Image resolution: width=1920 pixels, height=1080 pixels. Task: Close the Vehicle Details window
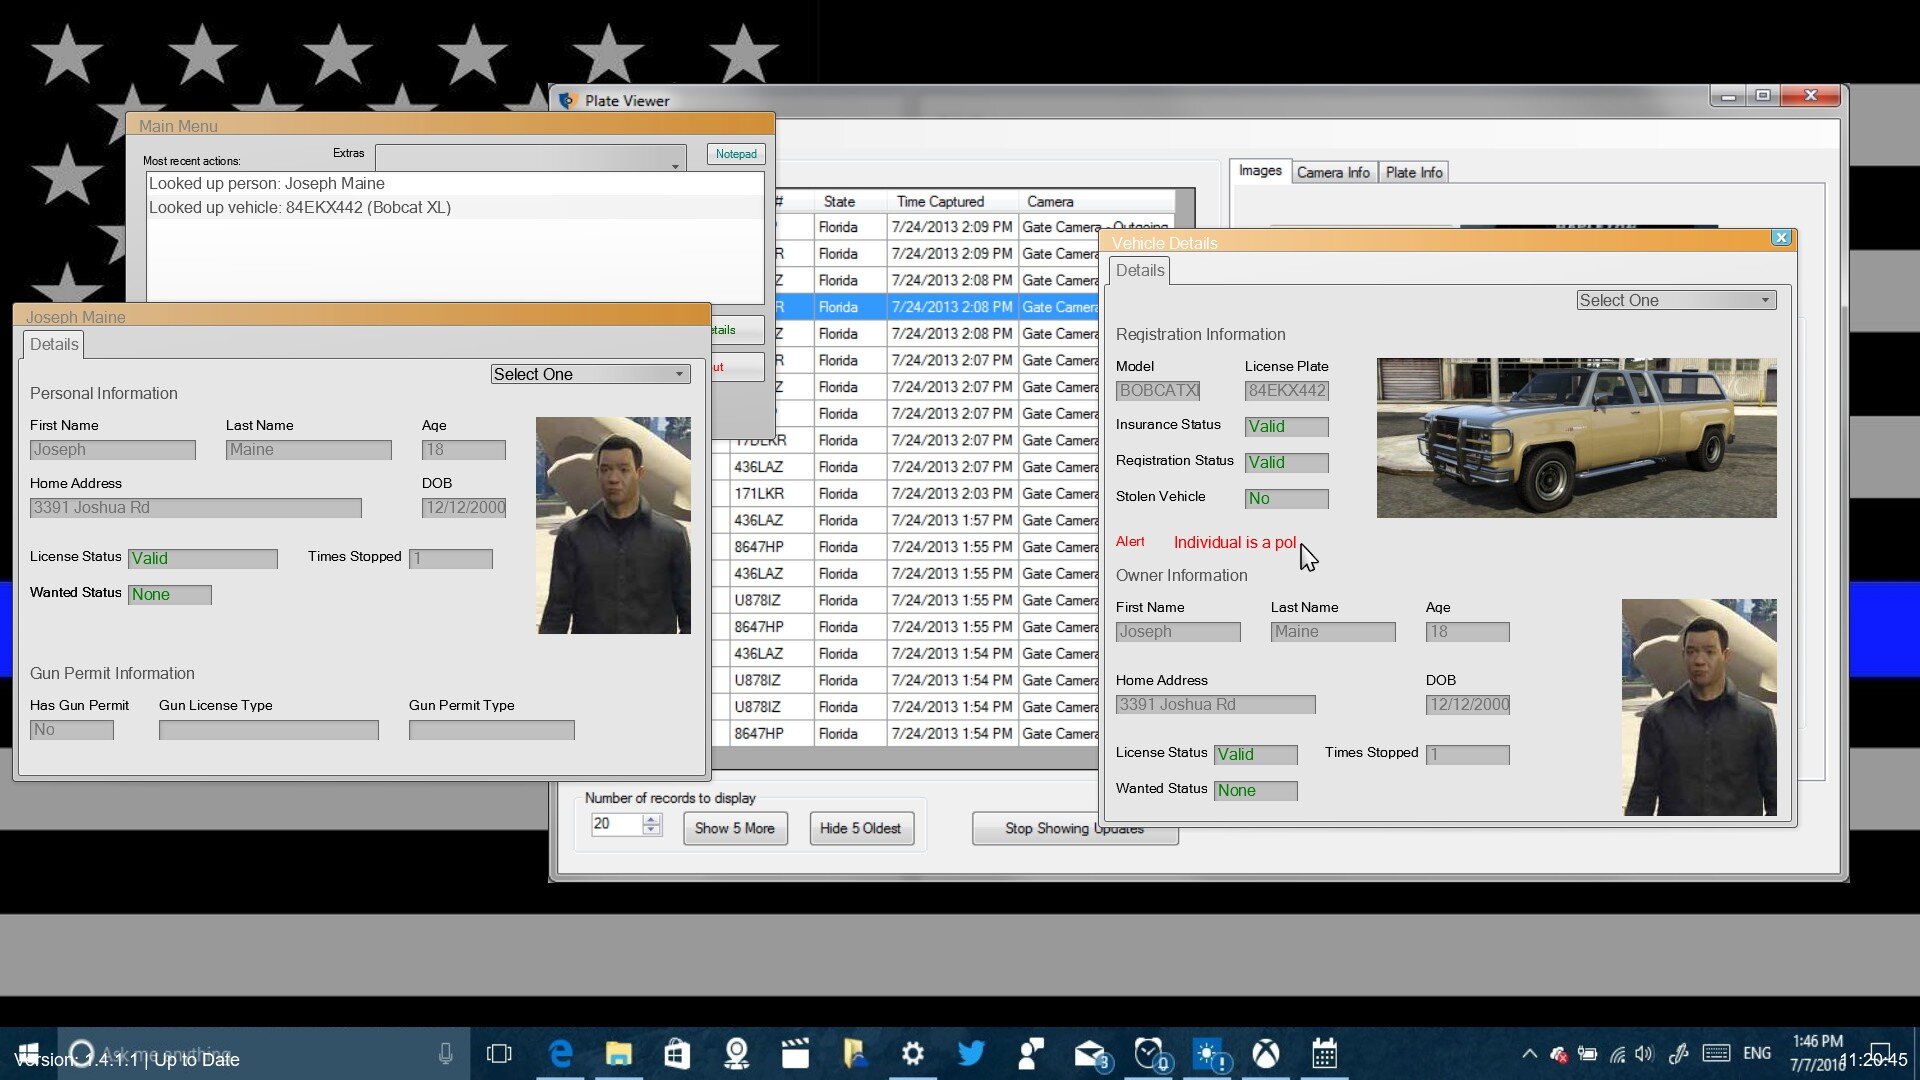coord(1781,238)
